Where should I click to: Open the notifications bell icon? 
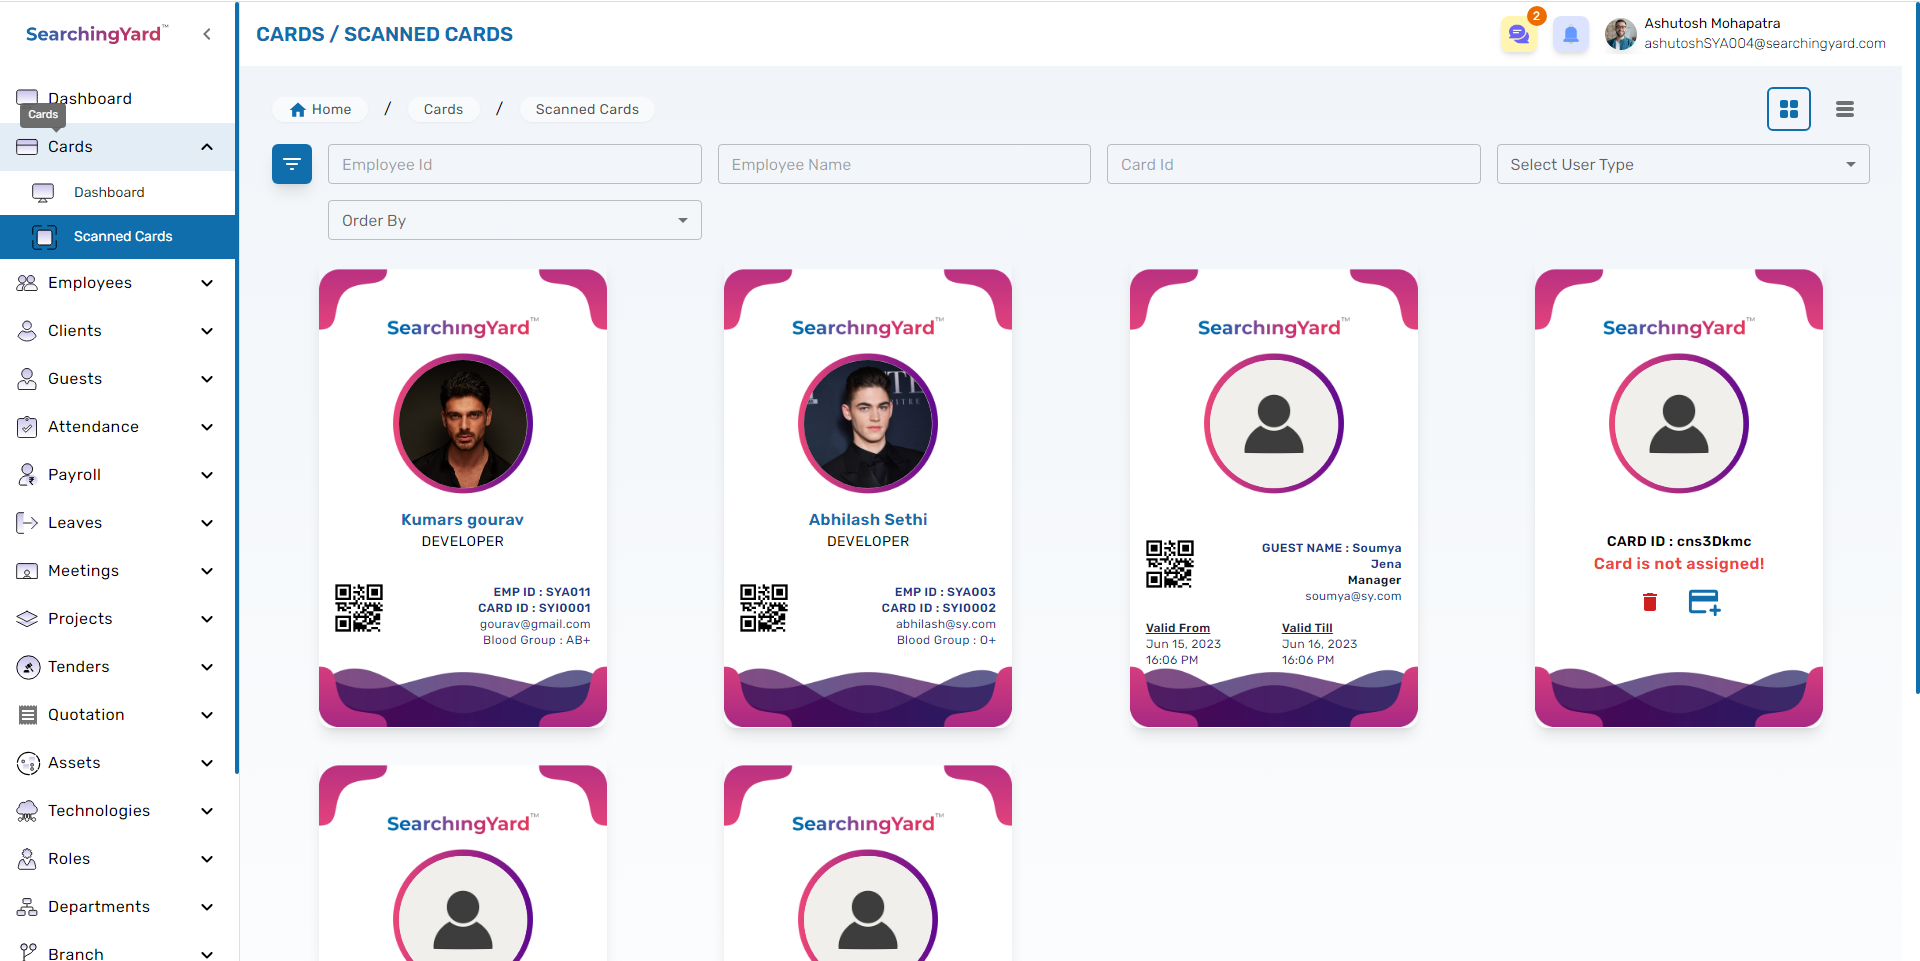click(1571, 35)
